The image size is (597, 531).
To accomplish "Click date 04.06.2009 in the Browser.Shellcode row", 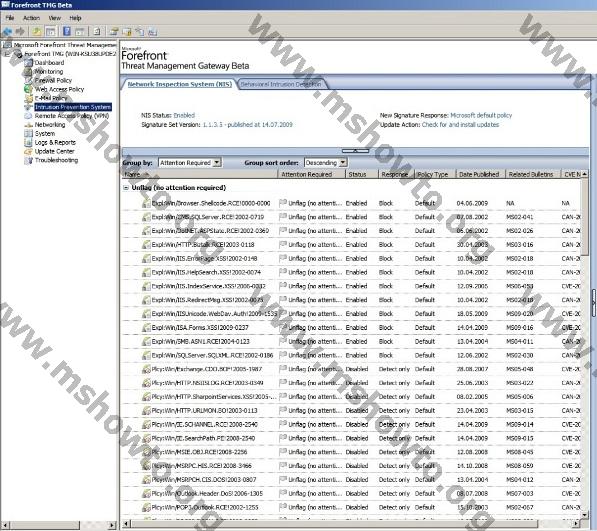I will (472, 203).
